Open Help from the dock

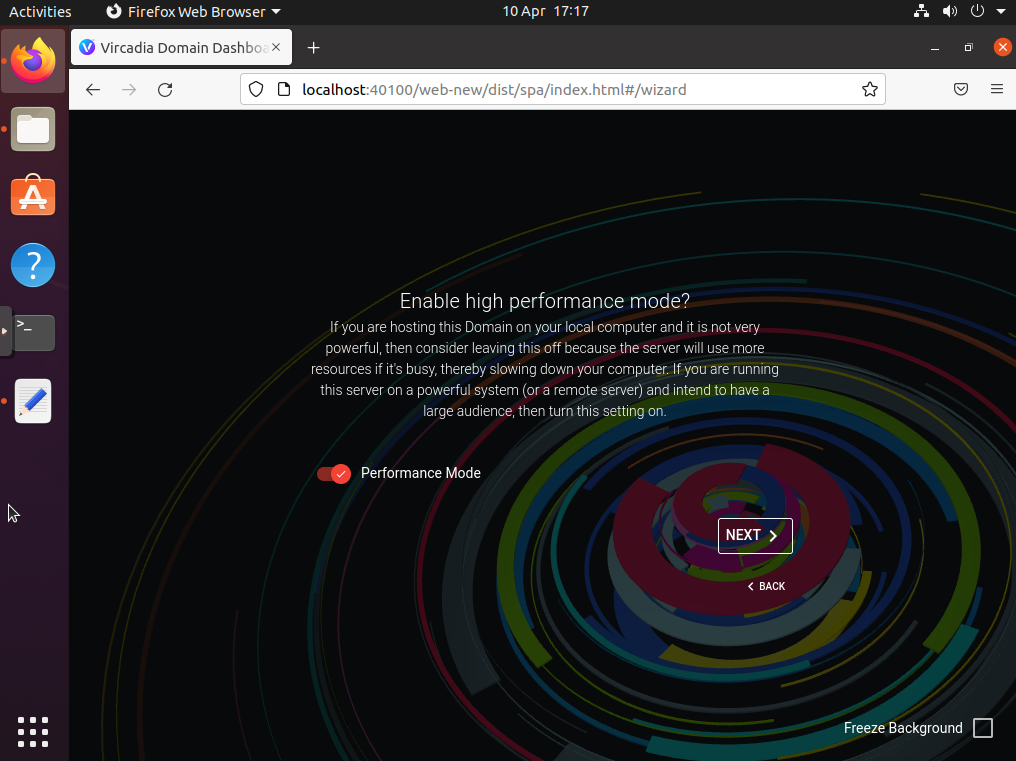click(x=33, y=265)
